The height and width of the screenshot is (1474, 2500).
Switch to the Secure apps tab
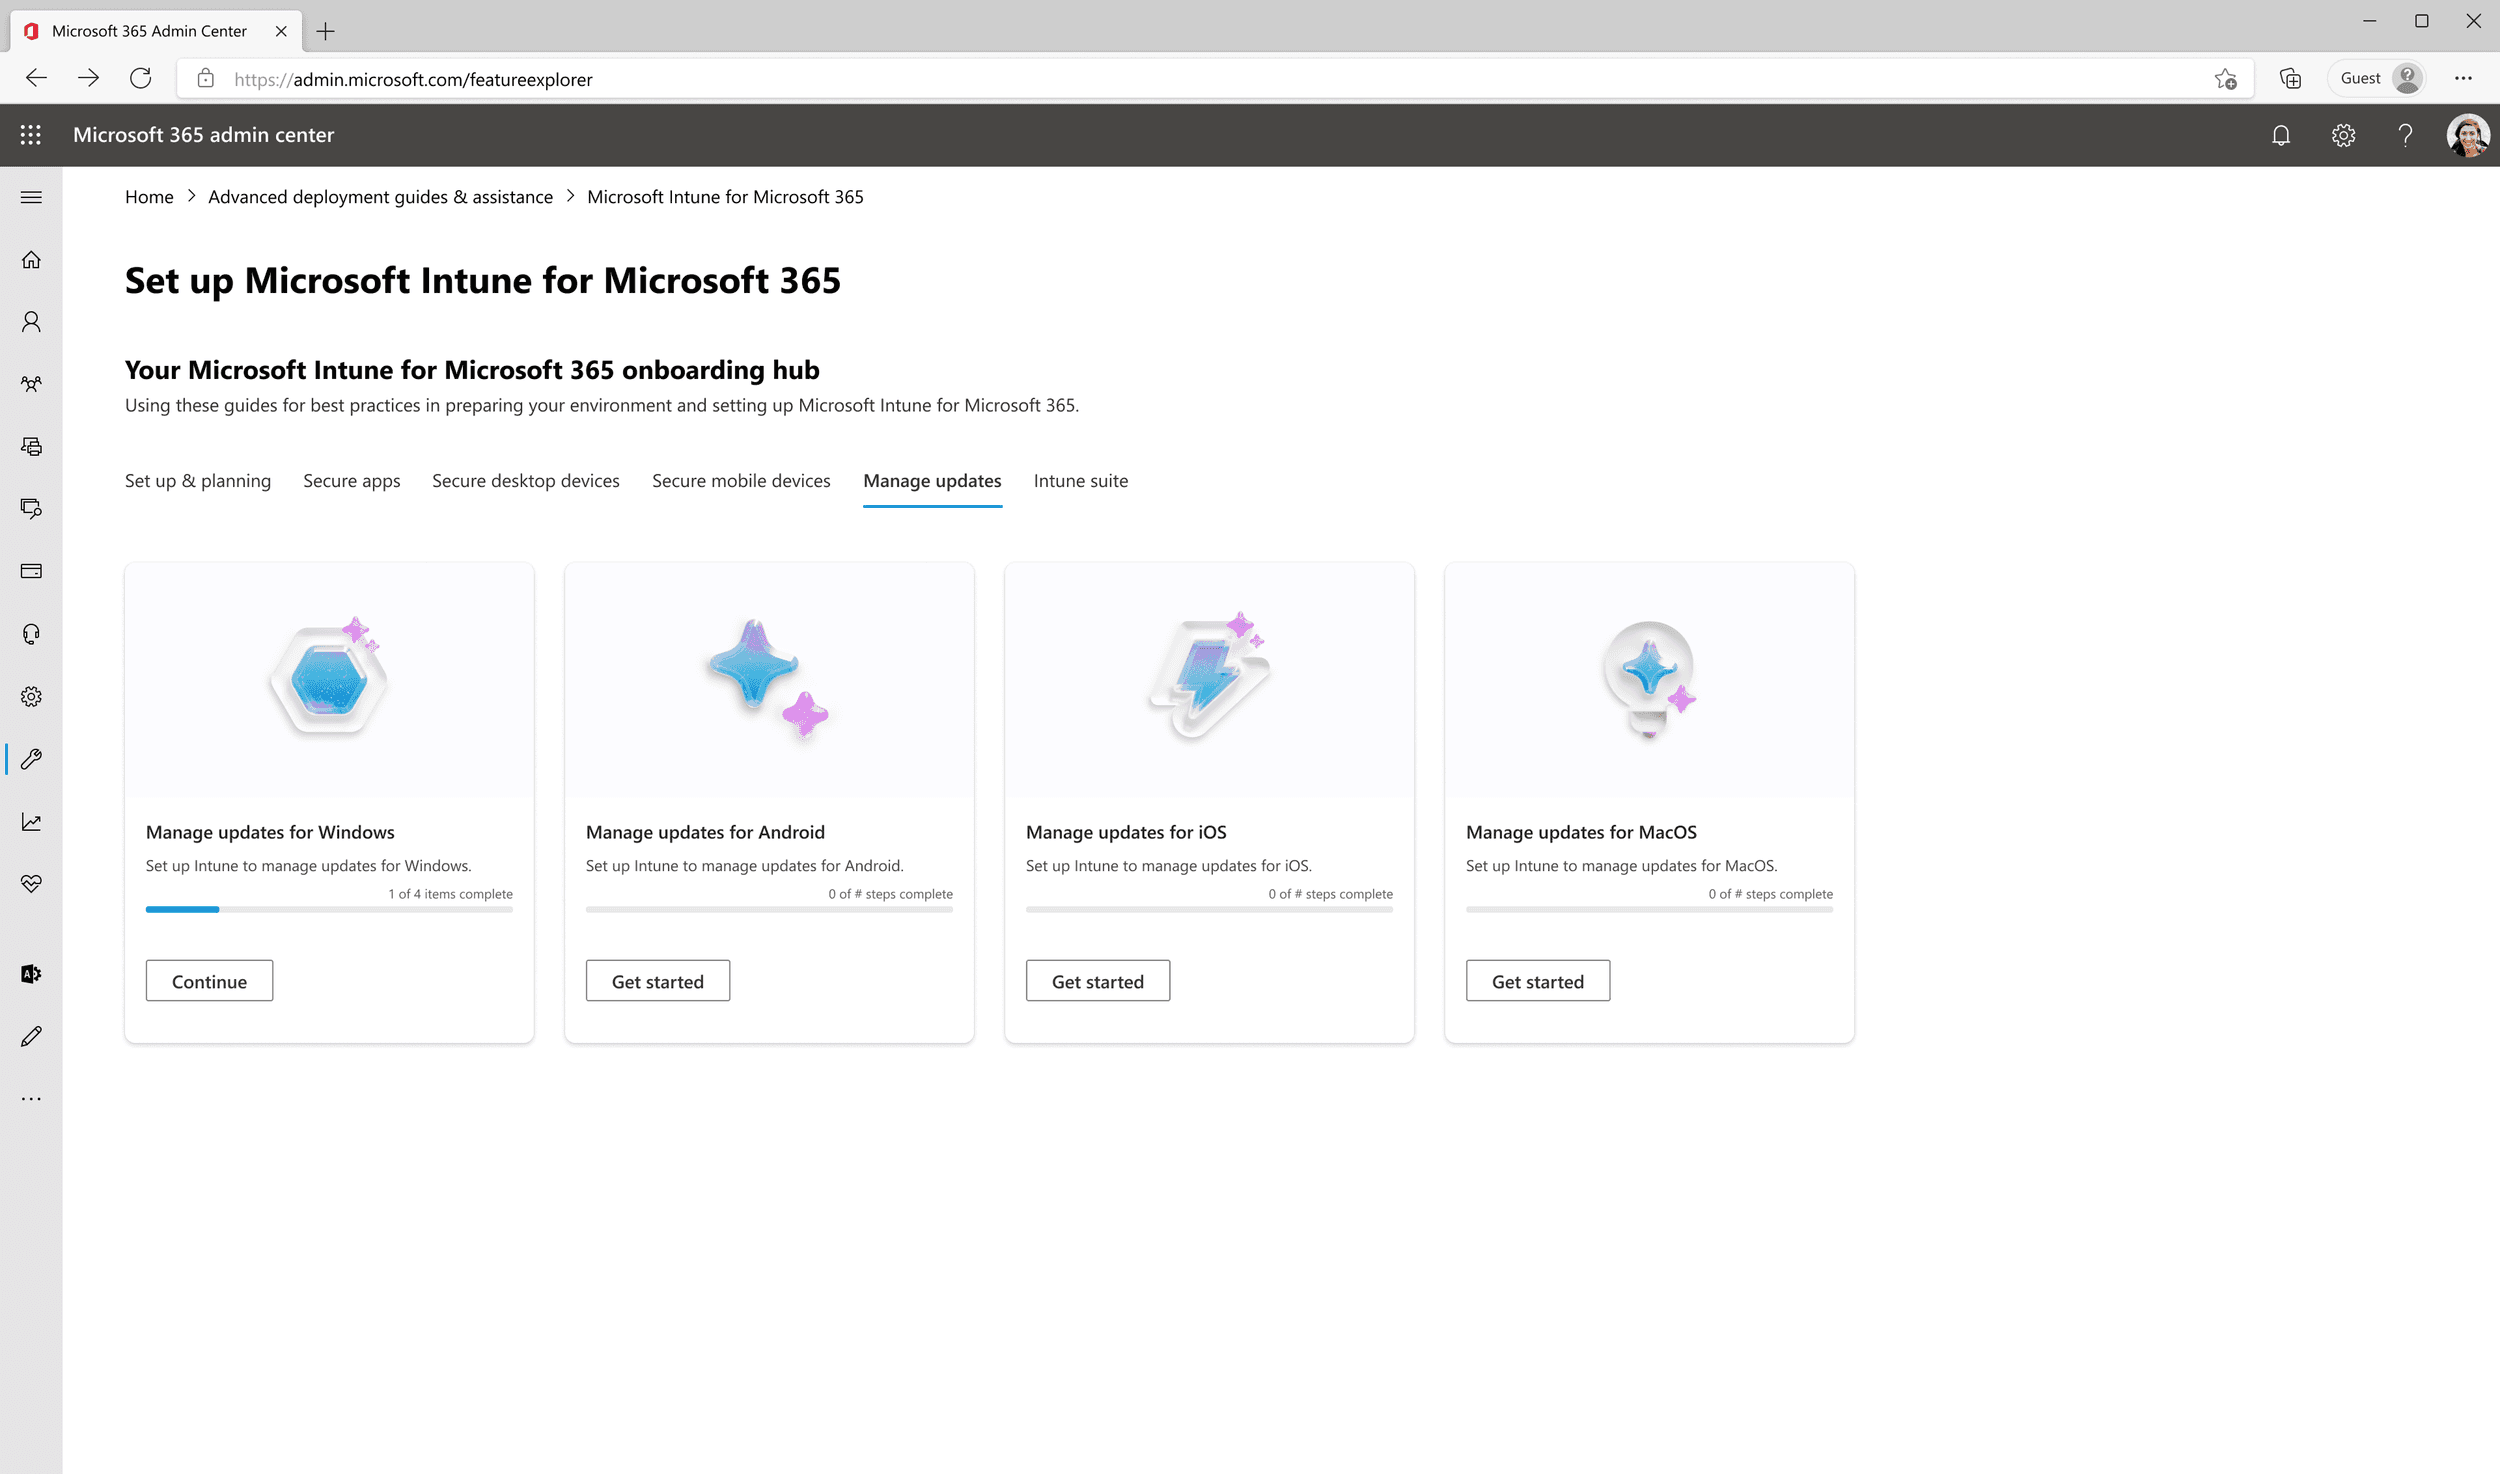coord(351,481)
